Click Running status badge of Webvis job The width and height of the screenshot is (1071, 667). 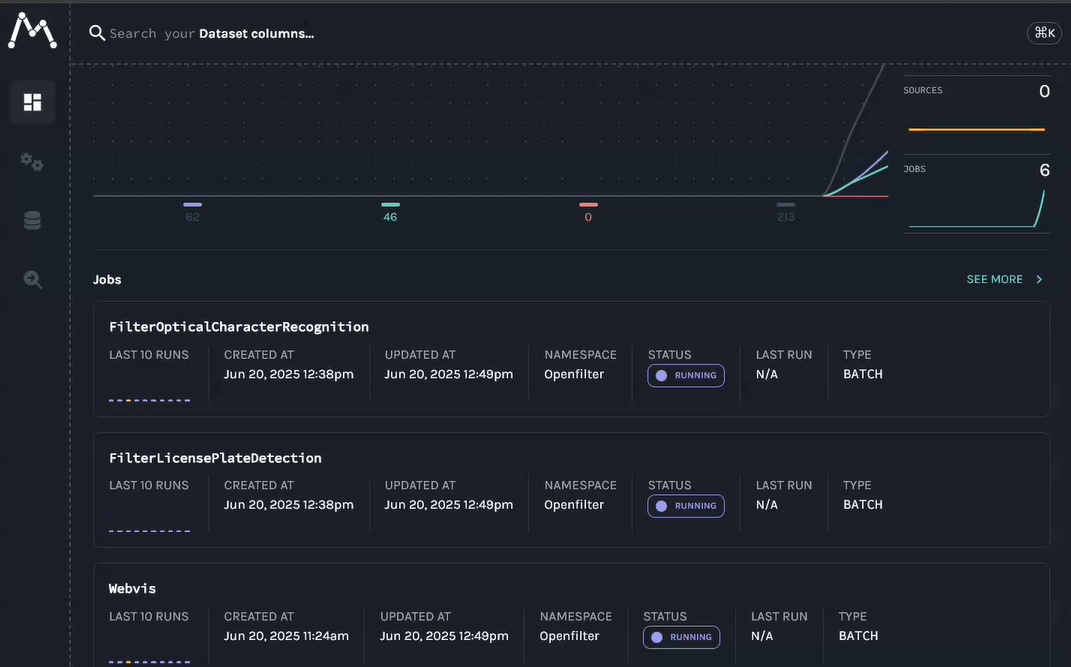click(681, 637)
